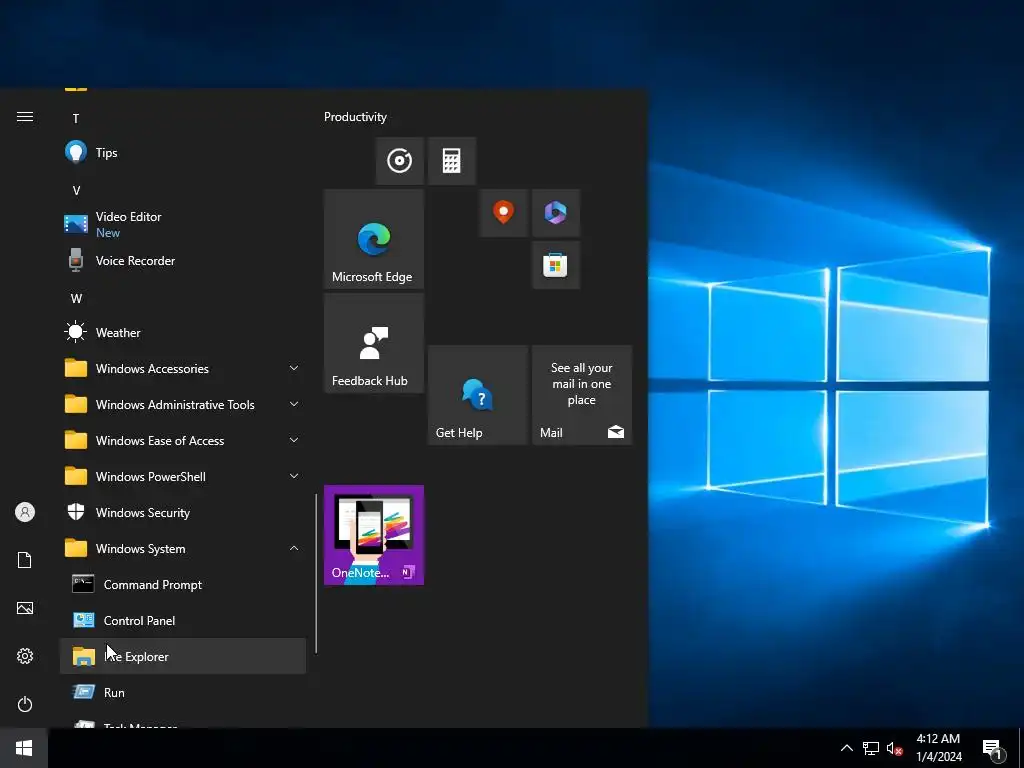
Task: Open Control Panel
Action: point(183,620)
